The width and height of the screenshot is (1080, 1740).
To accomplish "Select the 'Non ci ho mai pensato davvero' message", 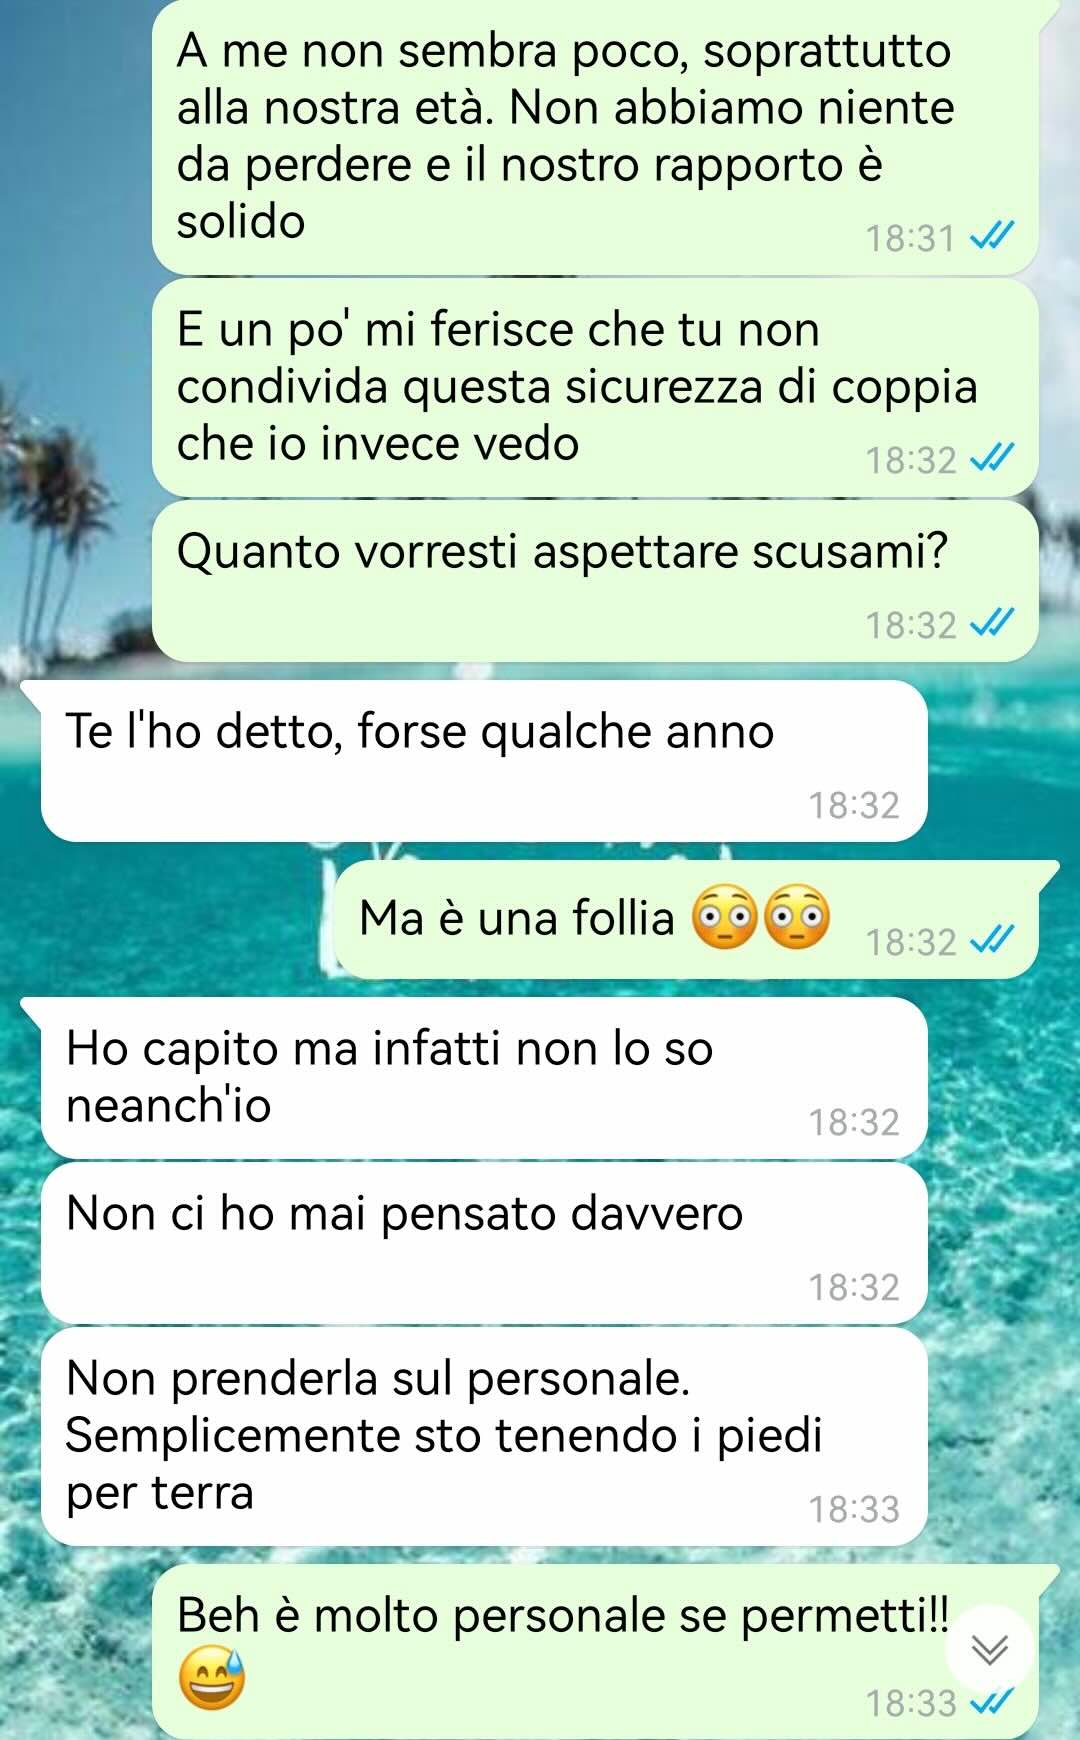I will click(x=484, y=1243).
